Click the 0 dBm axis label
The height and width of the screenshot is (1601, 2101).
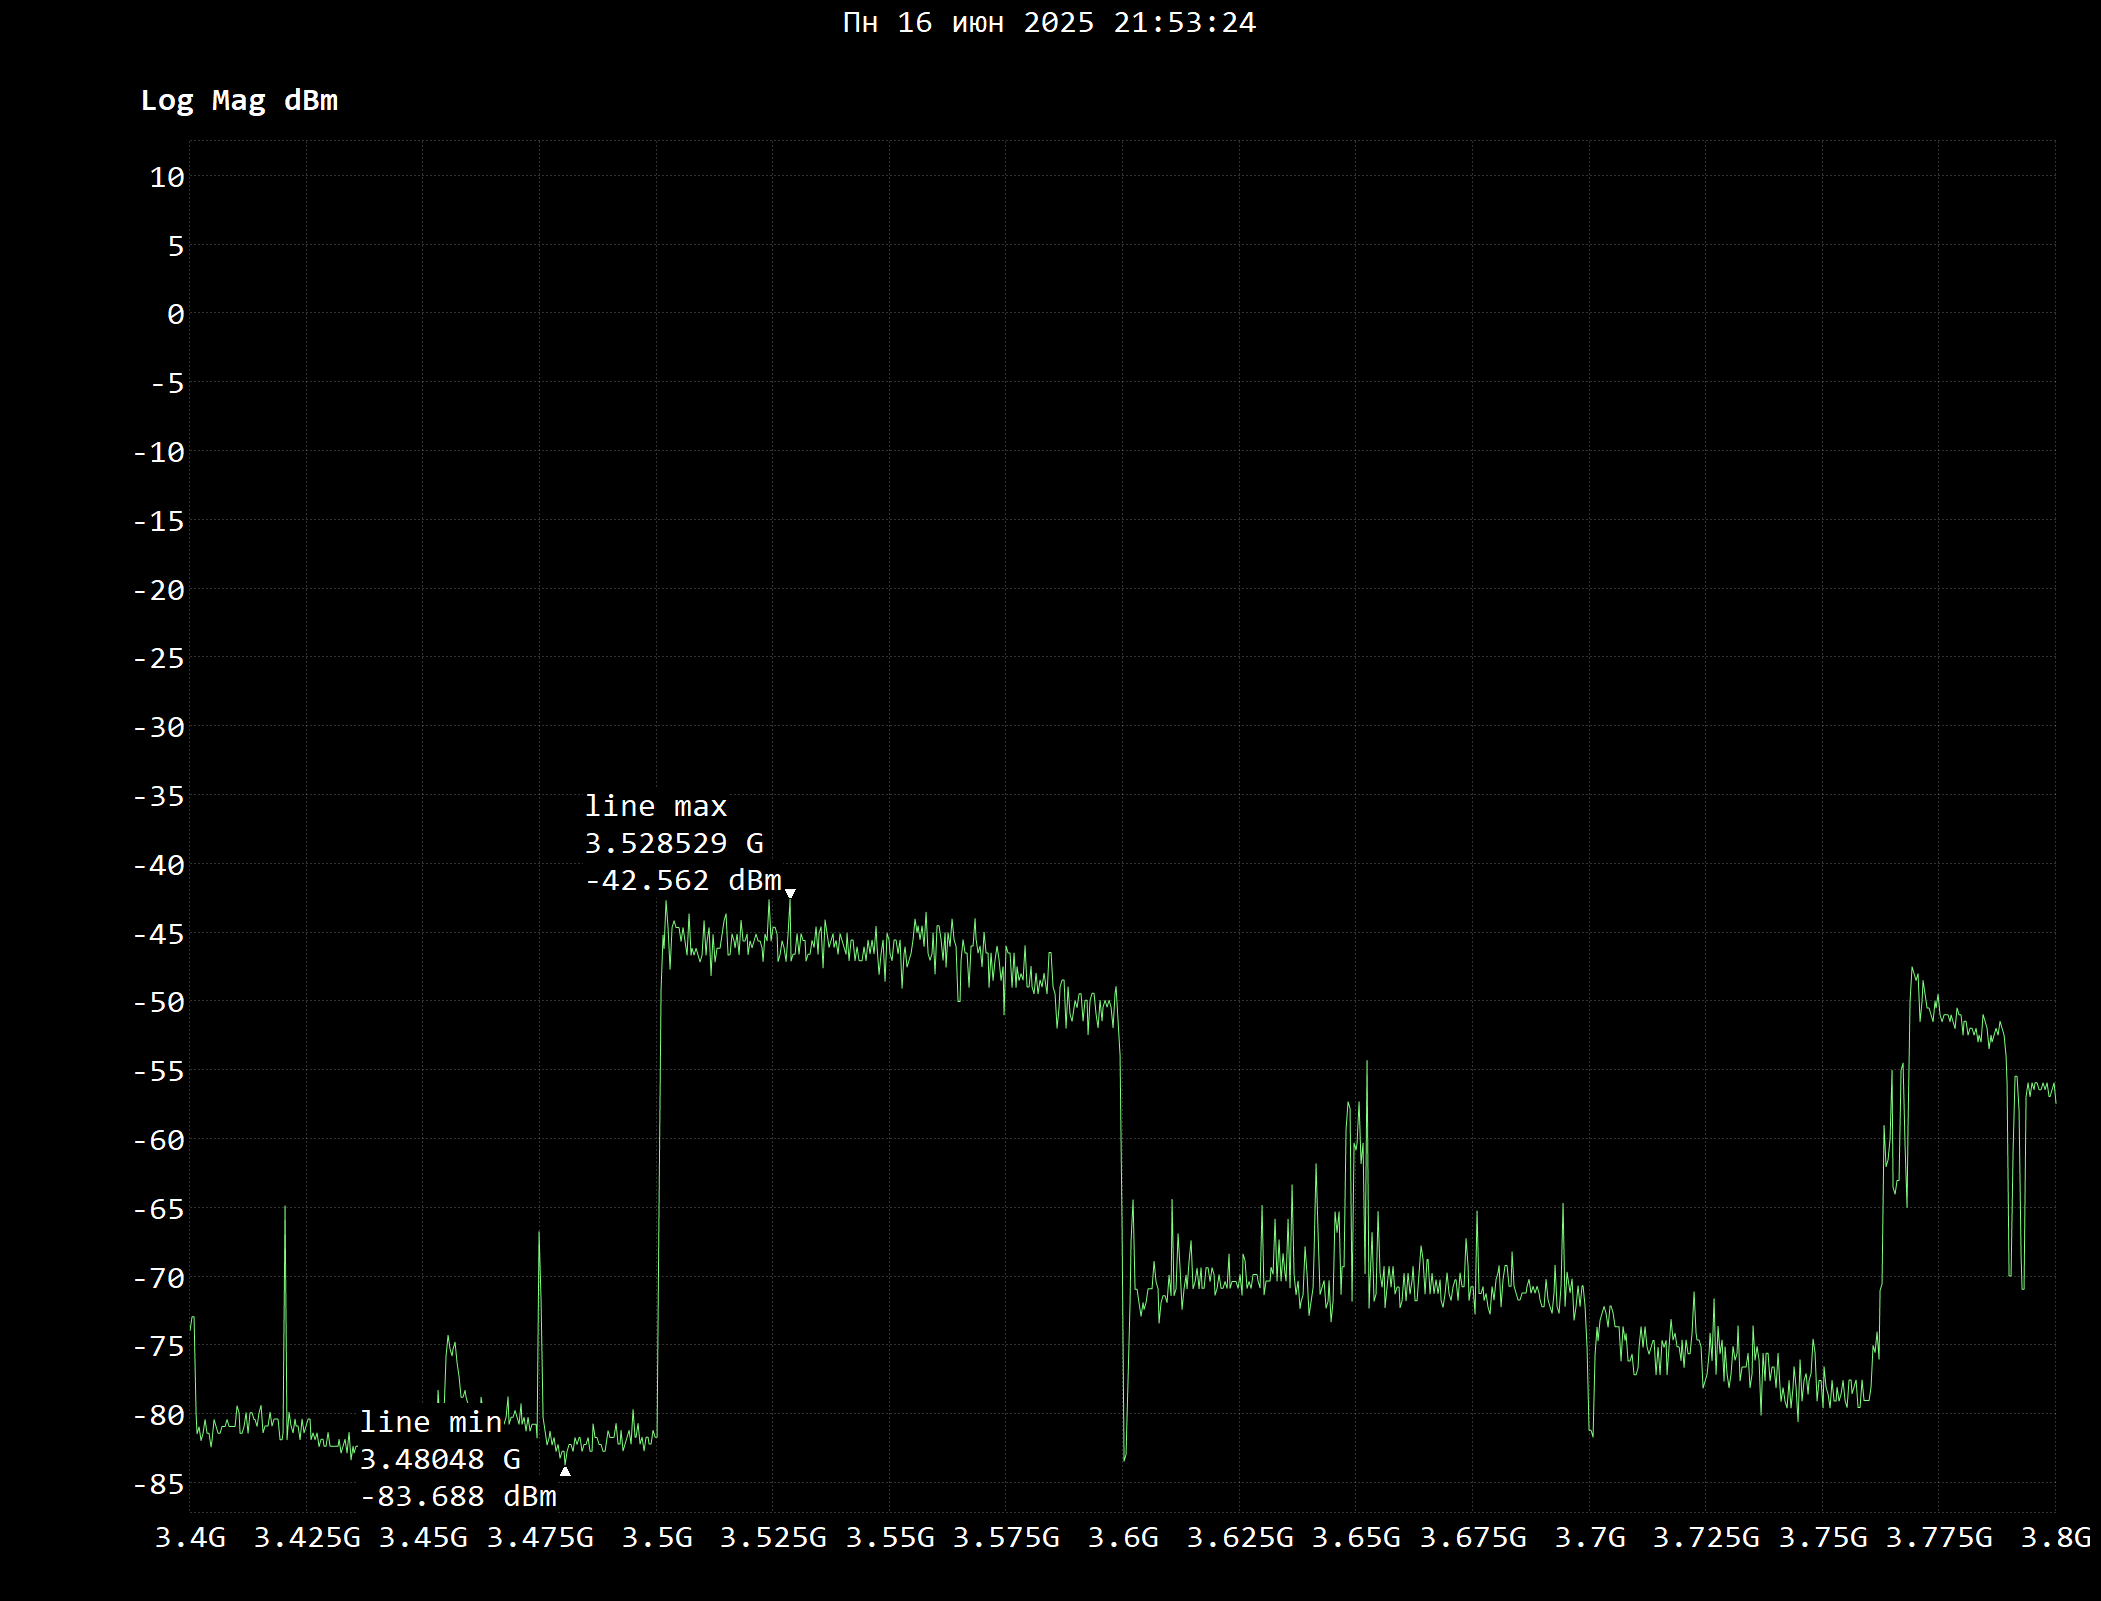pyautogui.click(x=176, y=315)
